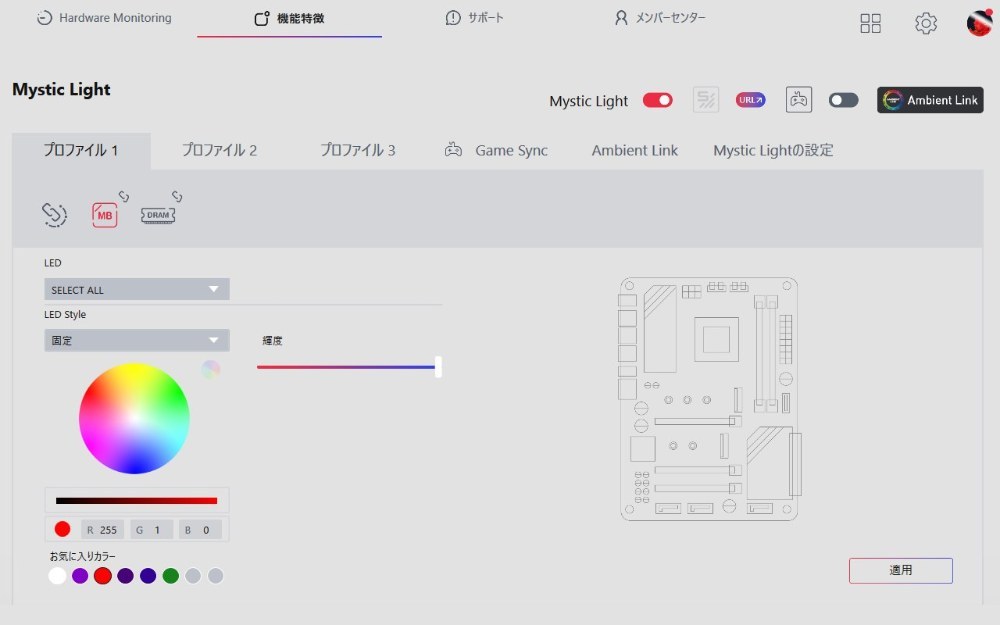Select the white favorite color

[x=57, y=576]
